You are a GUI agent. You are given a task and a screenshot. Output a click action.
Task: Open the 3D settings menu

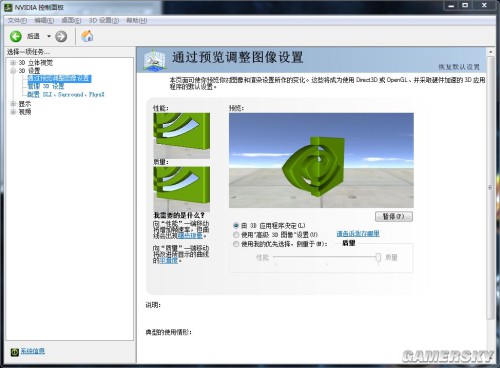pos(104,21)
